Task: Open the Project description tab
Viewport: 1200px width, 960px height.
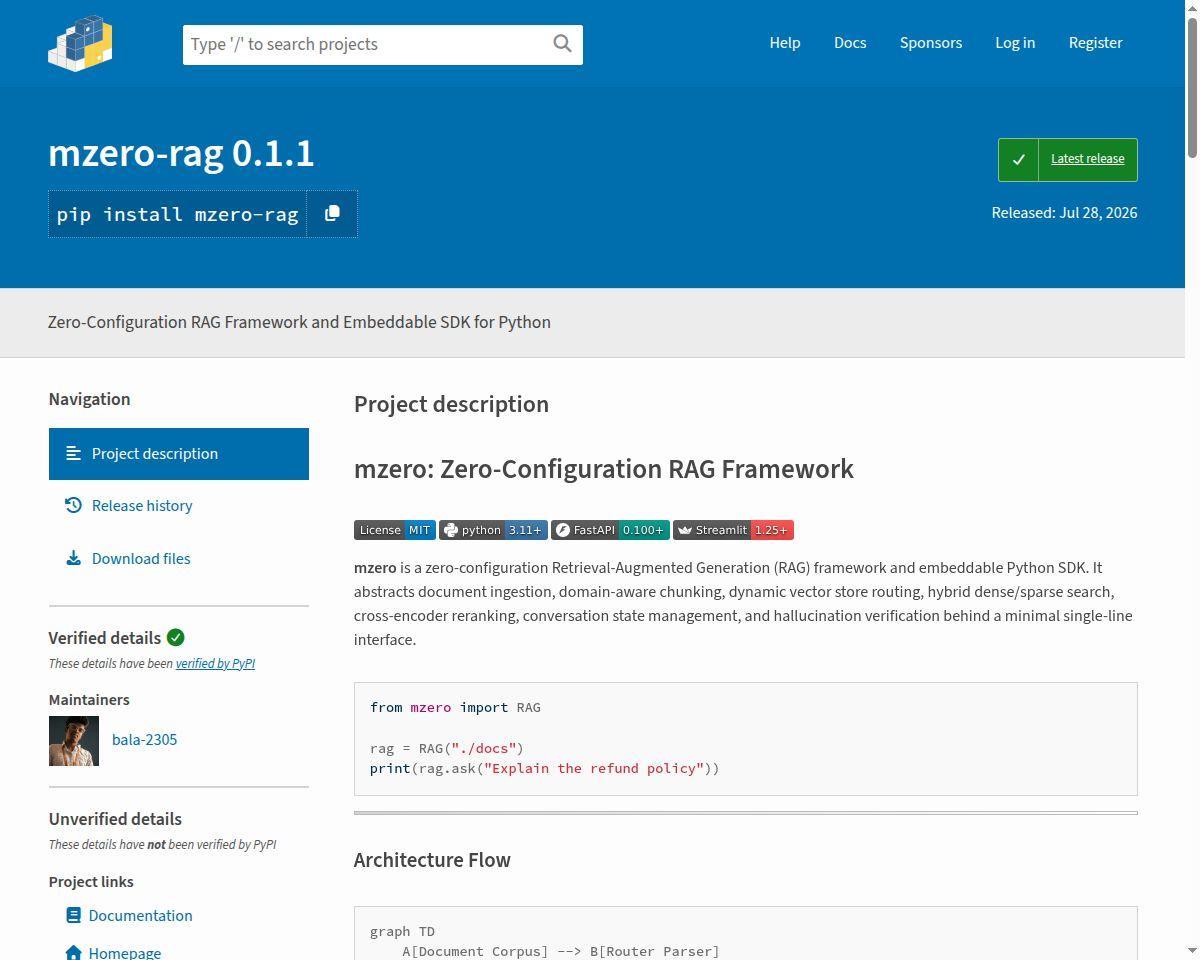Action: pos(179,454)
